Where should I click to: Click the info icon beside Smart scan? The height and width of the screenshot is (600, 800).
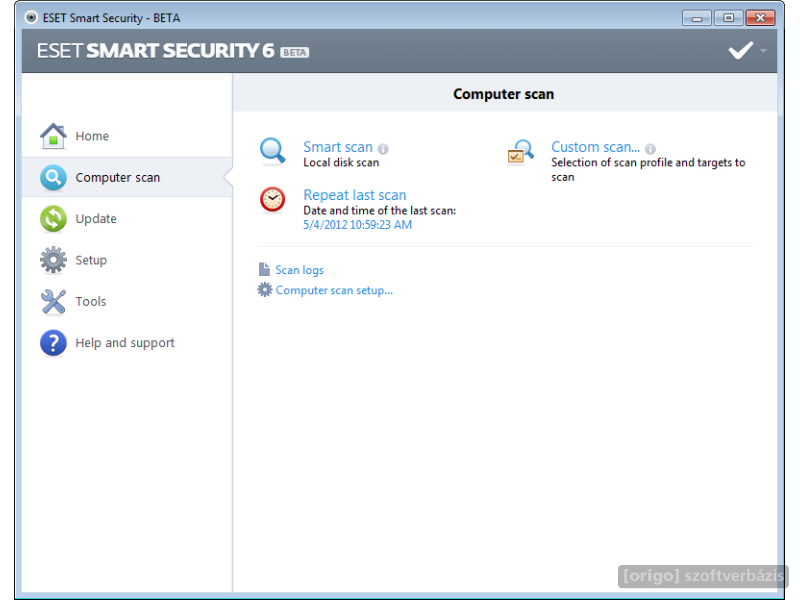tap(383, 148)
